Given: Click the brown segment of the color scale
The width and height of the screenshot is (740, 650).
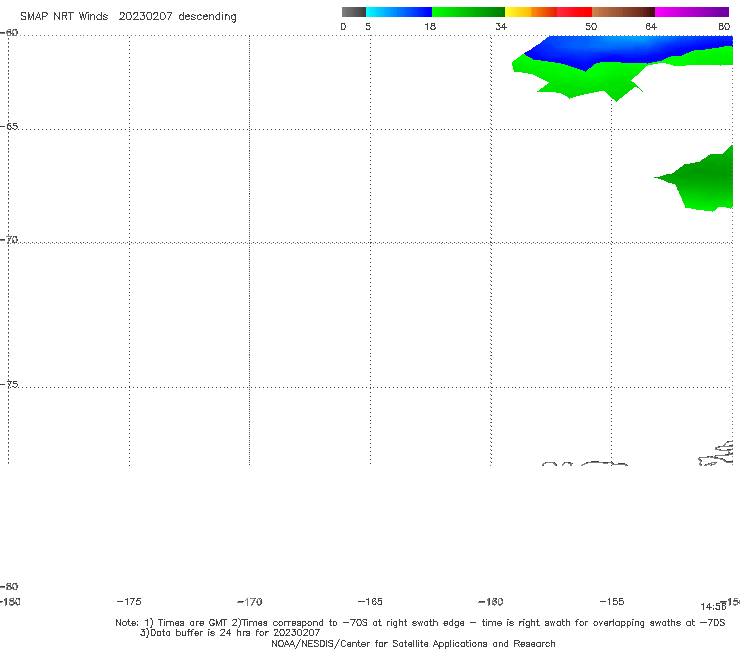Looking at the screenshot, I should [623, 12].
